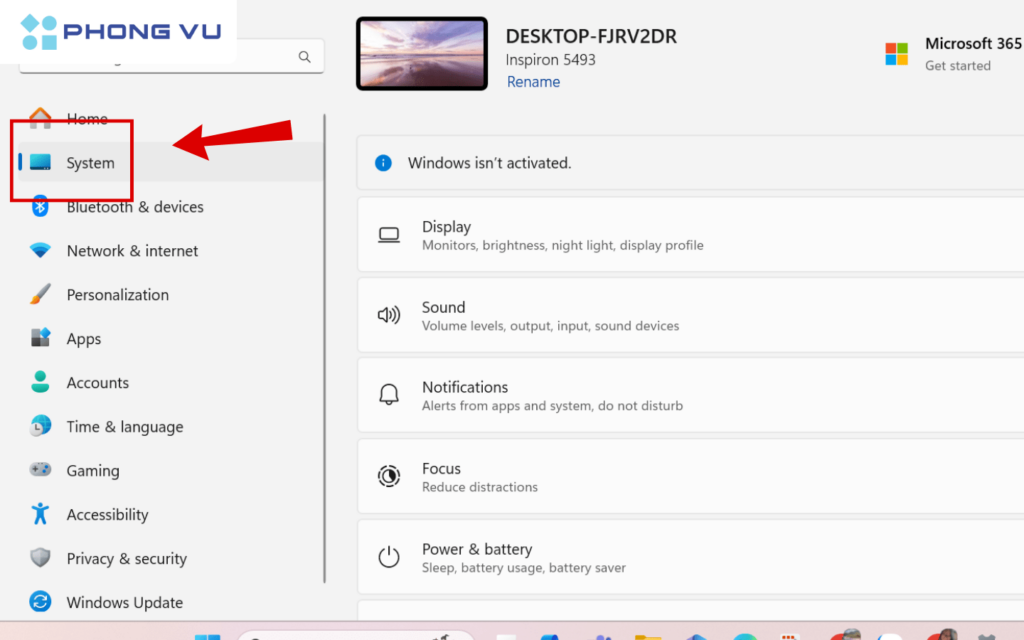The width and height of the screenshot is (1024, 640).
Task: Select the Personalization paintbrush icon
Action: point(40,295)
